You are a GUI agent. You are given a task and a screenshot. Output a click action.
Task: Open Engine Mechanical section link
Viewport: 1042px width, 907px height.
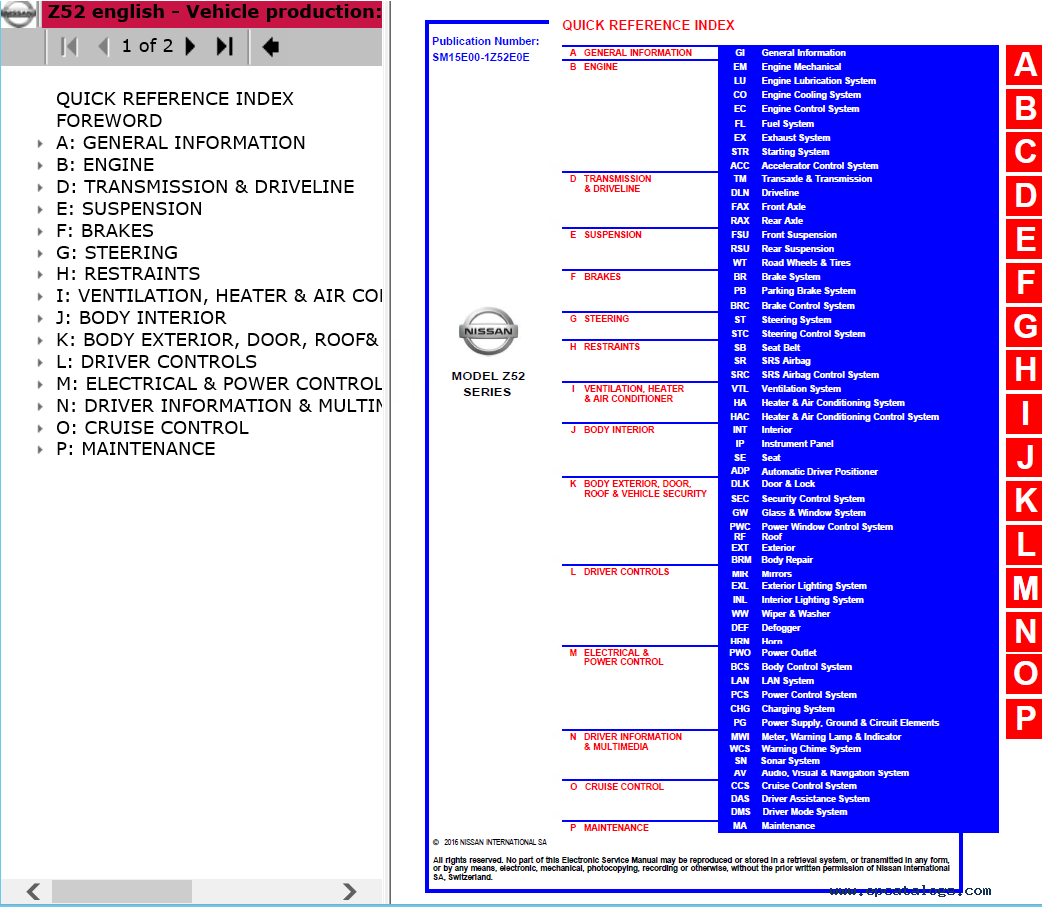[801, 66]
